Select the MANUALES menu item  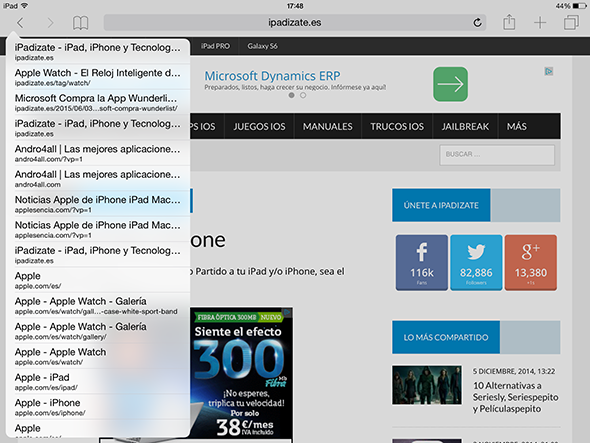[328, 126]
